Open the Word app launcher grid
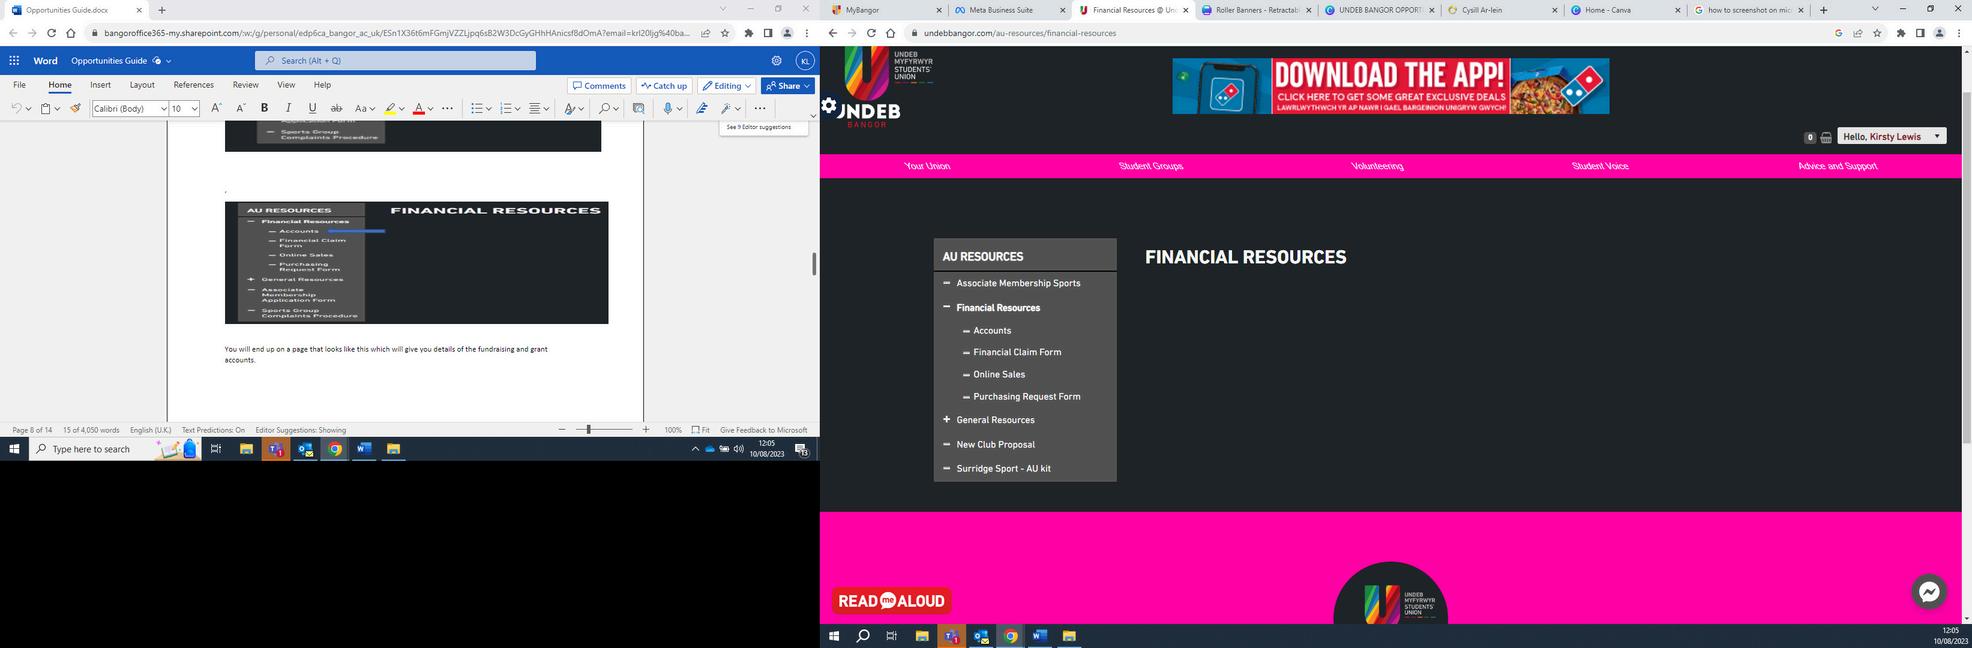Screen dimensions: 1972x648 (x=14, y=60)
